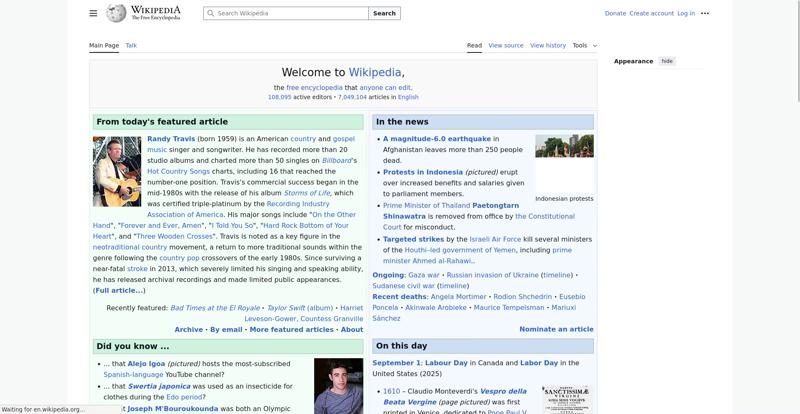
Task: Click the search magnifier icon
Action: (210, 13)
